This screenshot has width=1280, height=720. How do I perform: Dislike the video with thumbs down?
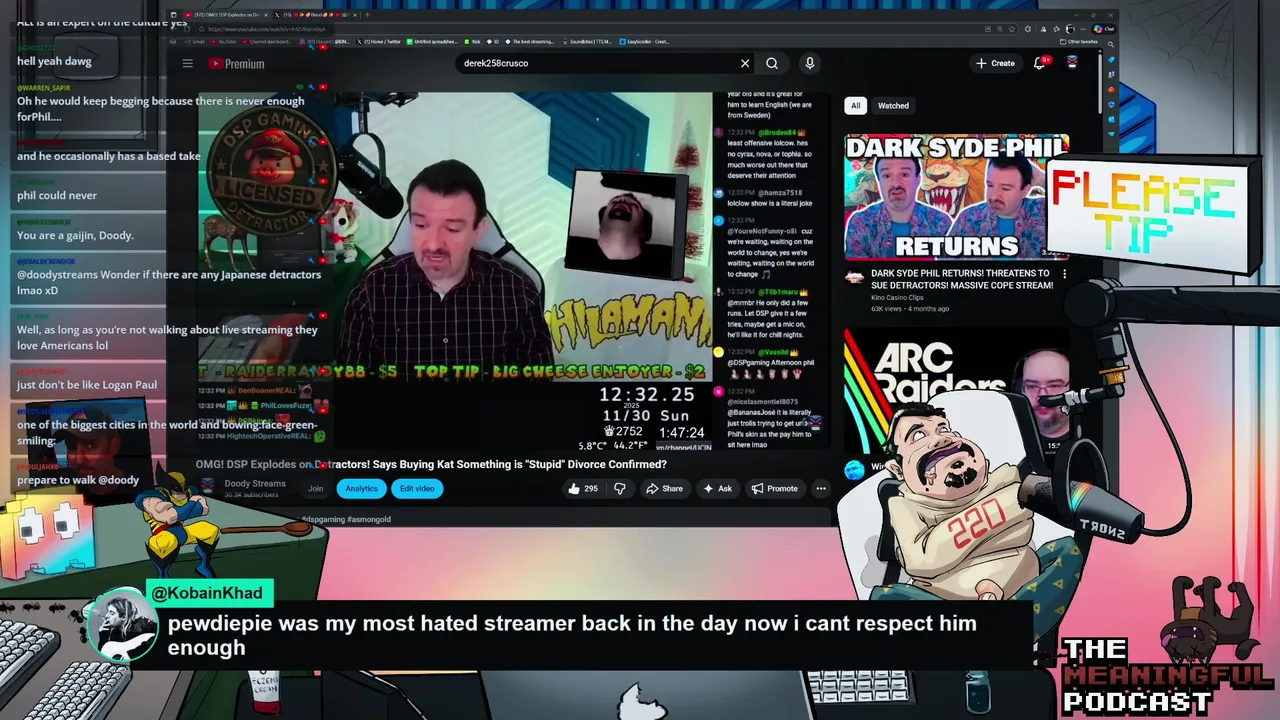click(x=619, y=488)
